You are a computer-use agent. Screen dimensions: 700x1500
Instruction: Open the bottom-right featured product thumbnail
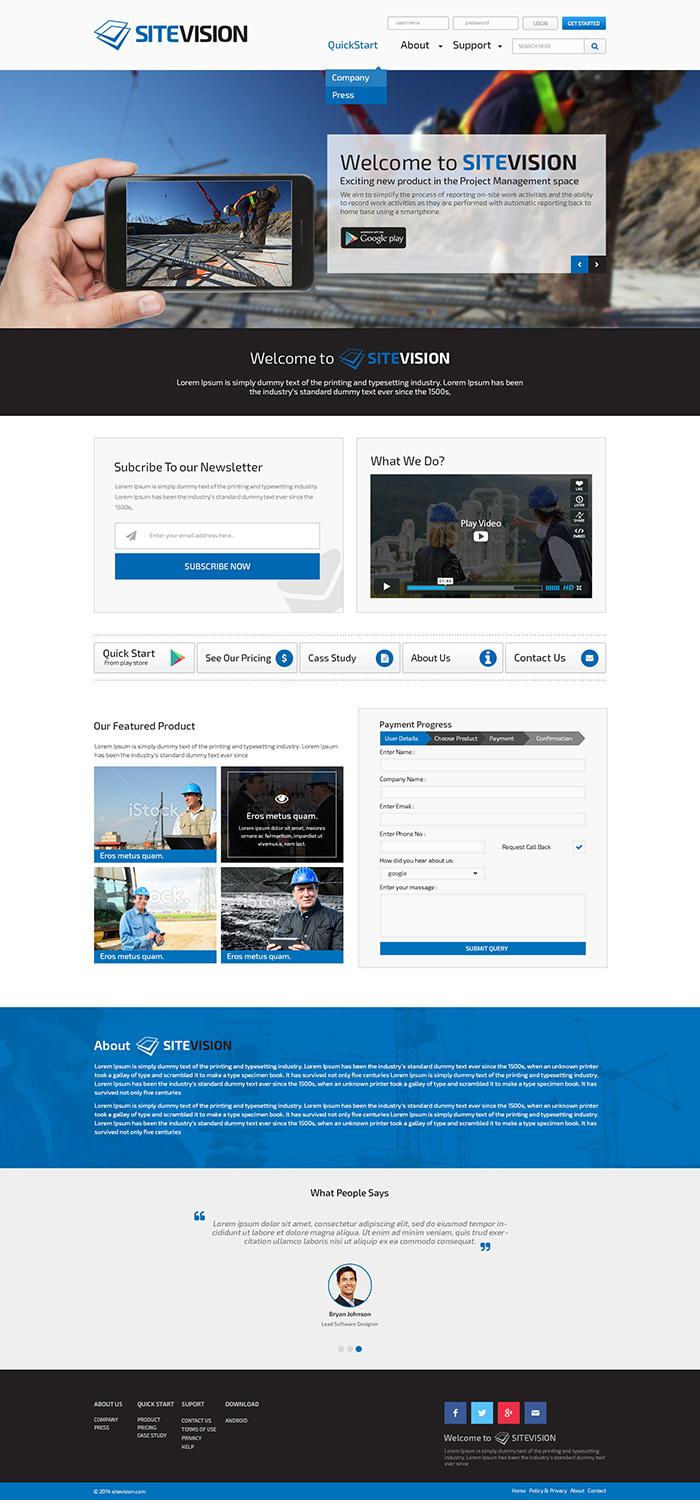tap(282, 915)
